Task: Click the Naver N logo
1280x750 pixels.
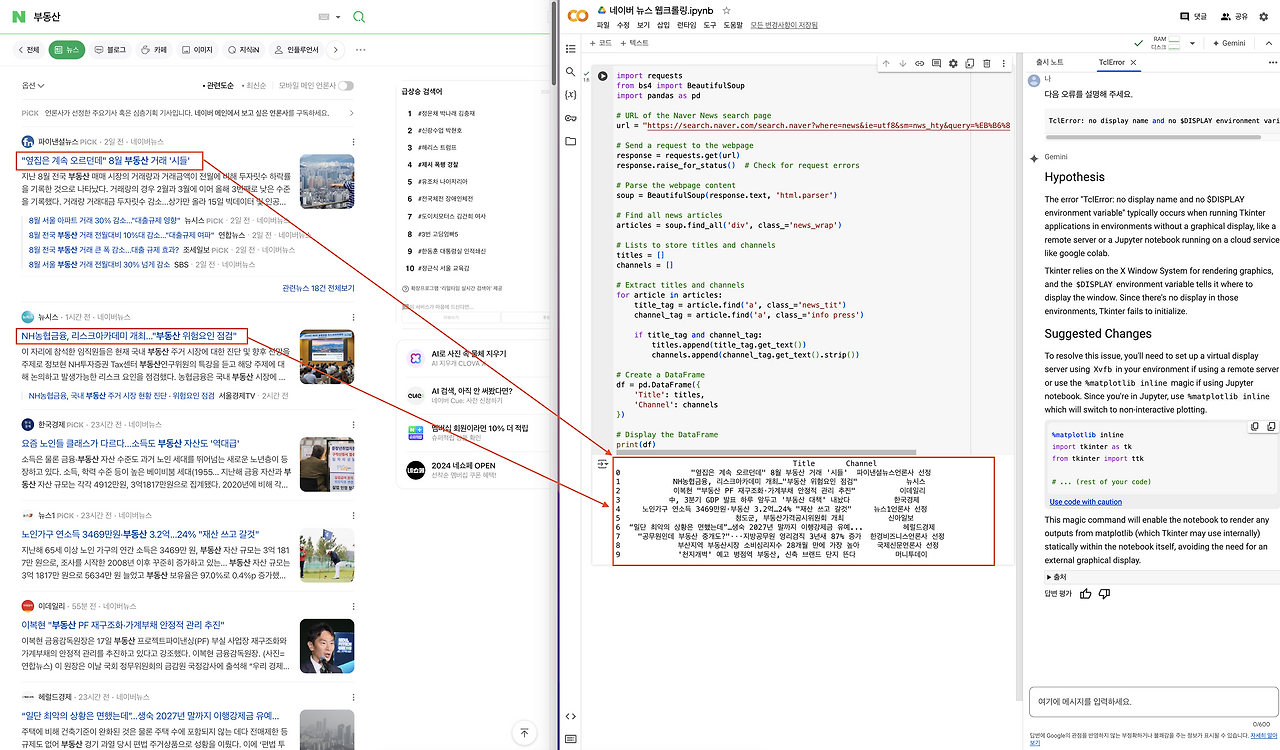Action: coord(21,18)
